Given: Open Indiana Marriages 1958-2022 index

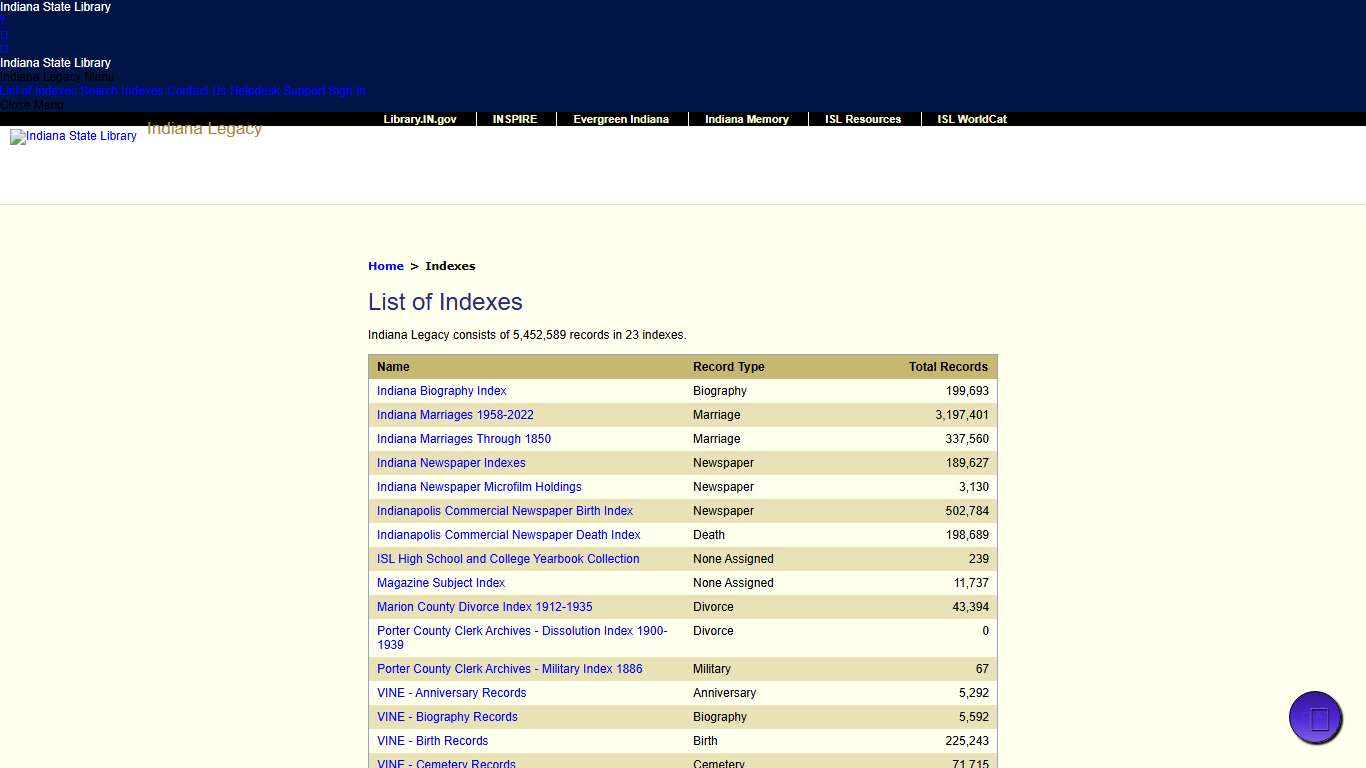Looking at the screenshot, I should [455, 415].
